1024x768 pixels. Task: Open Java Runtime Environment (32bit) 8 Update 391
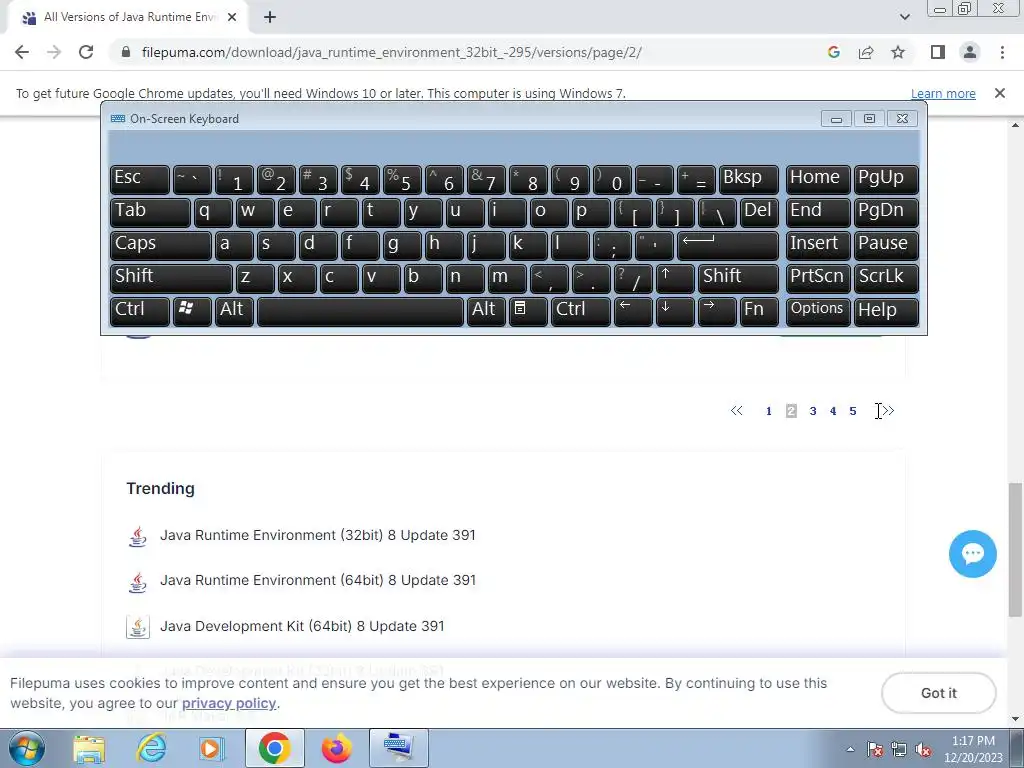[318, 536]
